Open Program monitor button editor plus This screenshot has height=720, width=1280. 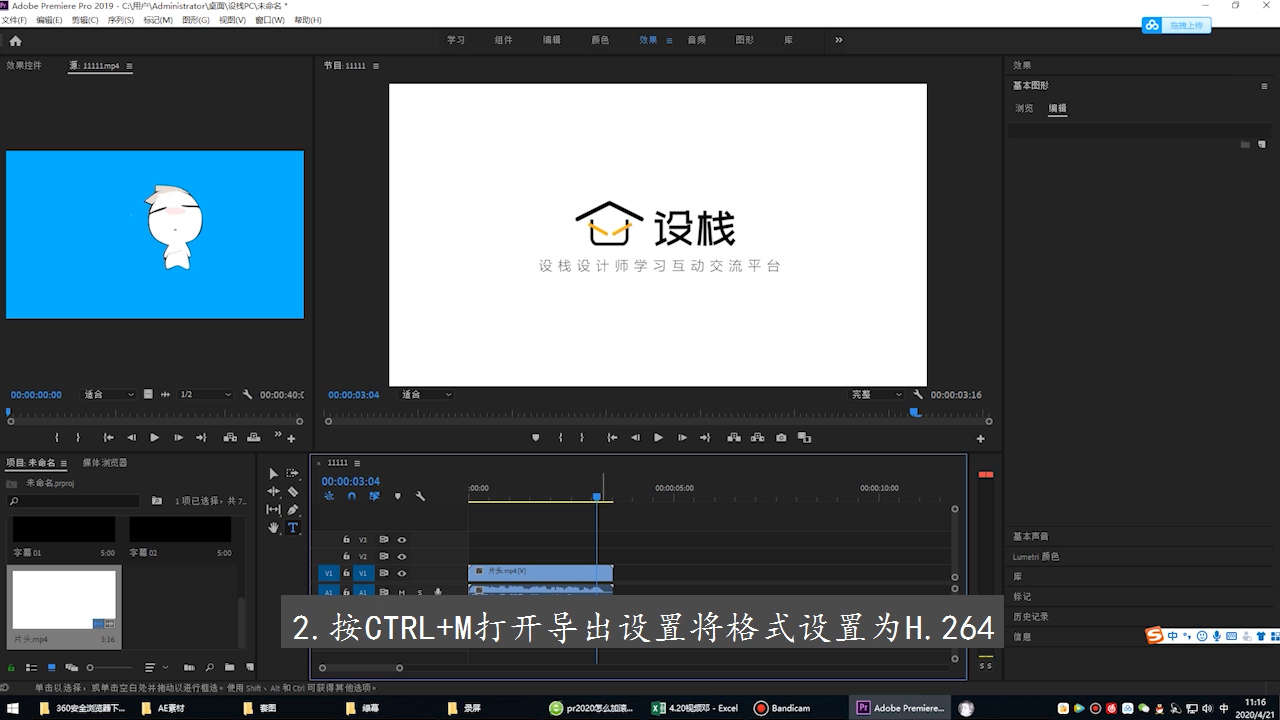click(x=980, y=438)
